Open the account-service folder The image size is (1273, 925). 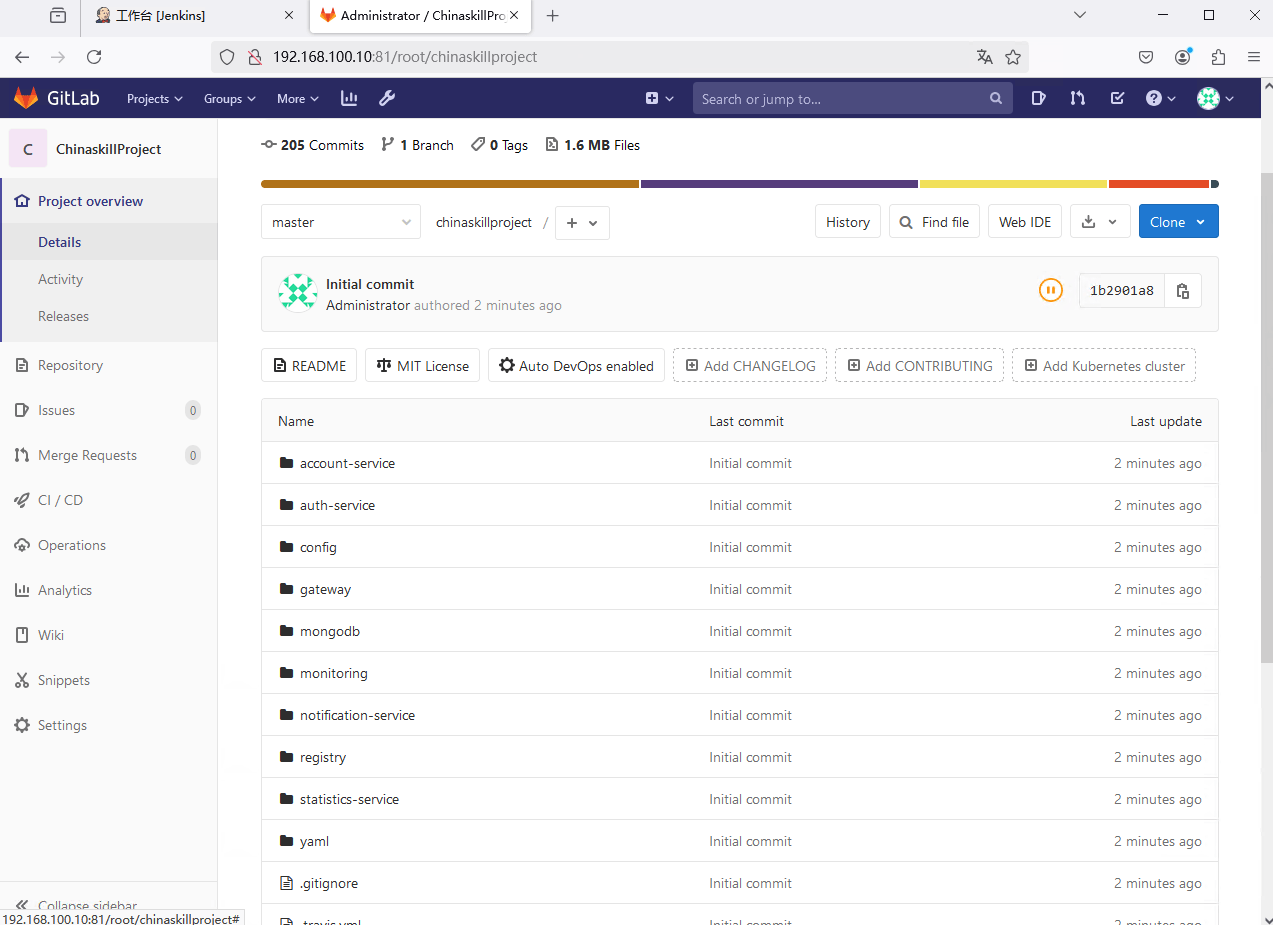[x=347, y=463]
